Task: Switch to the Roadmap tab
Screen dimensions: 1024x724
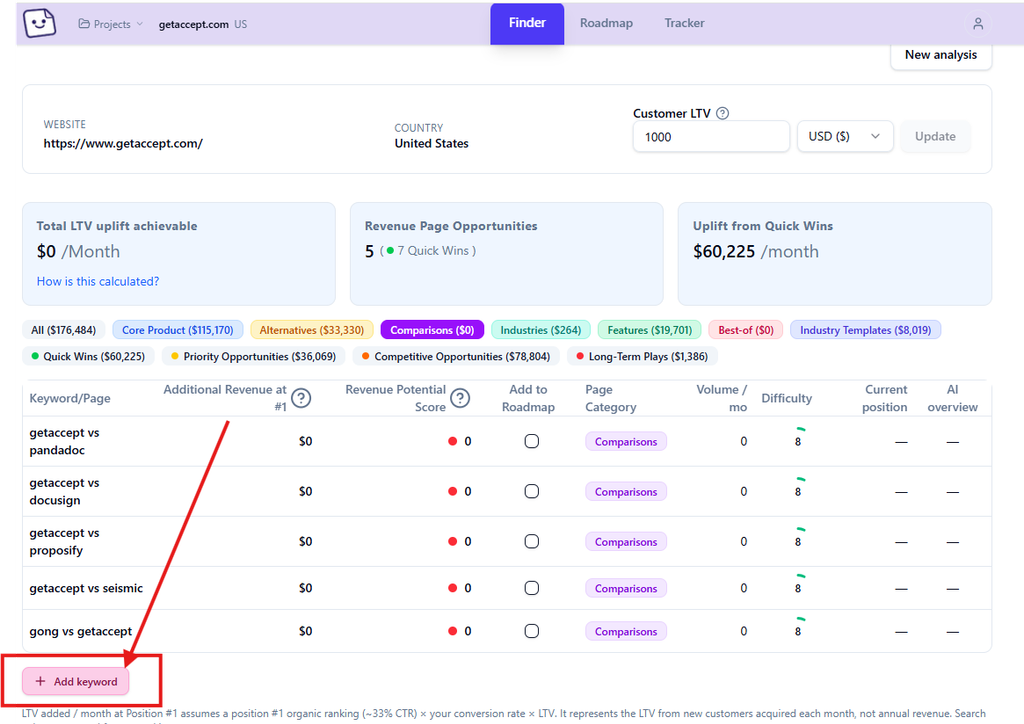Action: click(x=606, y=23)
